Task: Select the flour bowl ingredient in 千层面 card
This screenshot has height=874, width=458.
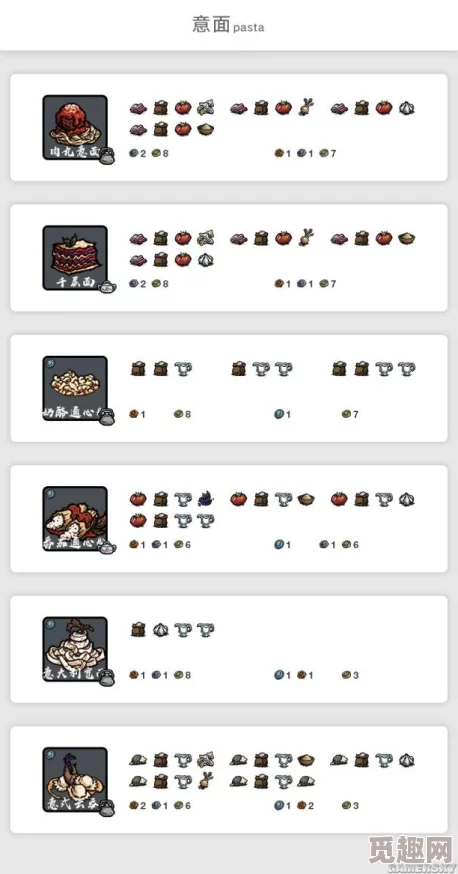Action: tap(406, 238)
